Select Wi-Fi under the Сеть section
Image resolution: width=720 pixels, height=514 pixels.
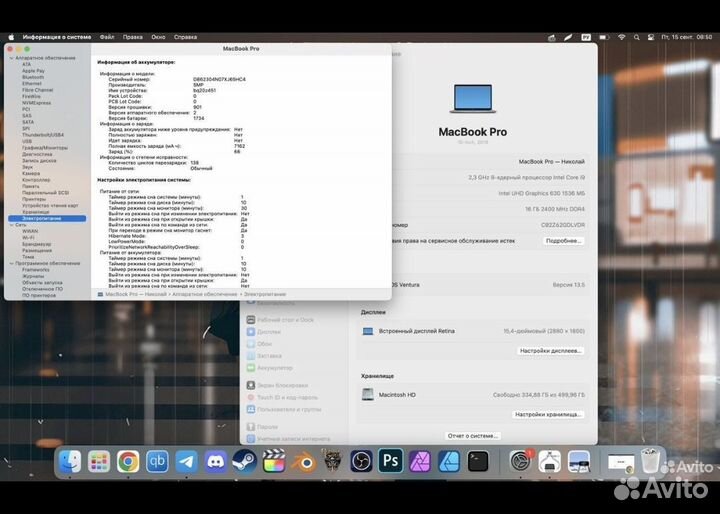click(x=28, y=238)
